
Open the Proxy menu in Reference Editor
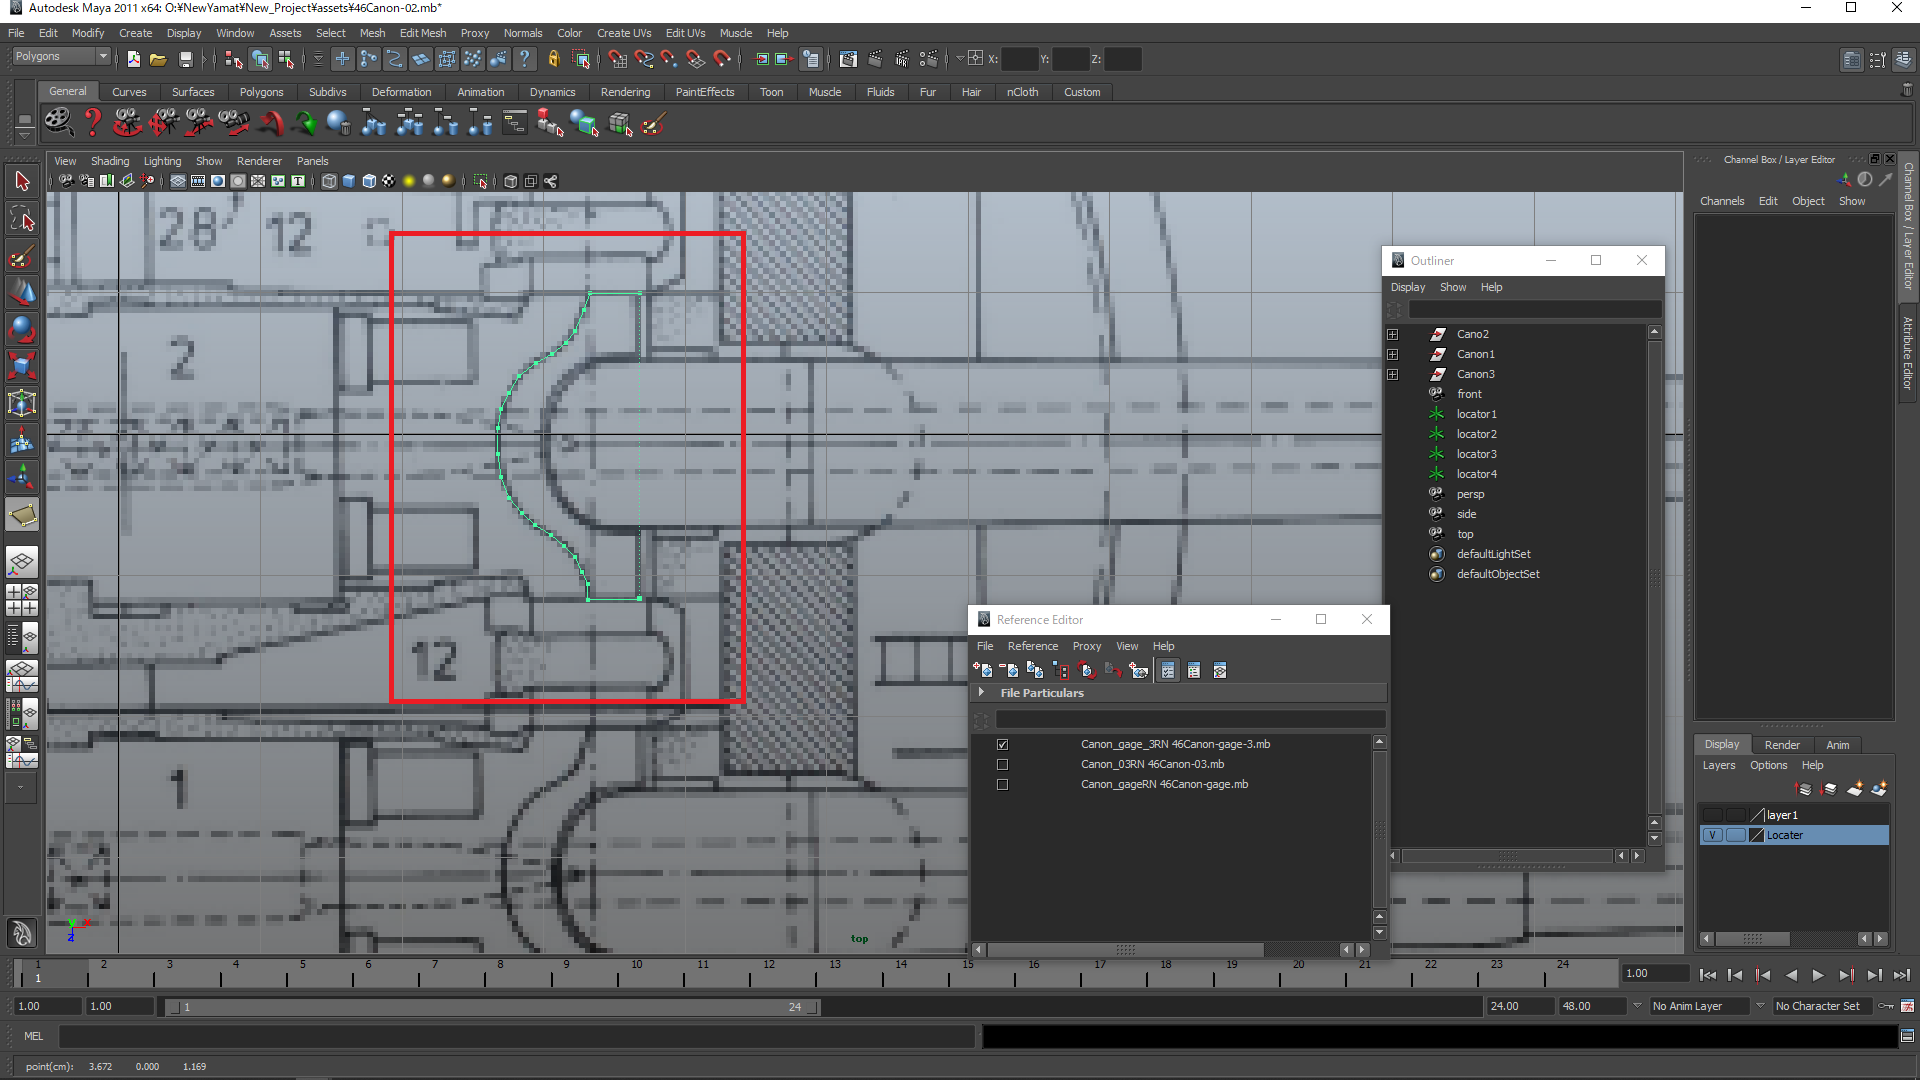coord(1086,647)
